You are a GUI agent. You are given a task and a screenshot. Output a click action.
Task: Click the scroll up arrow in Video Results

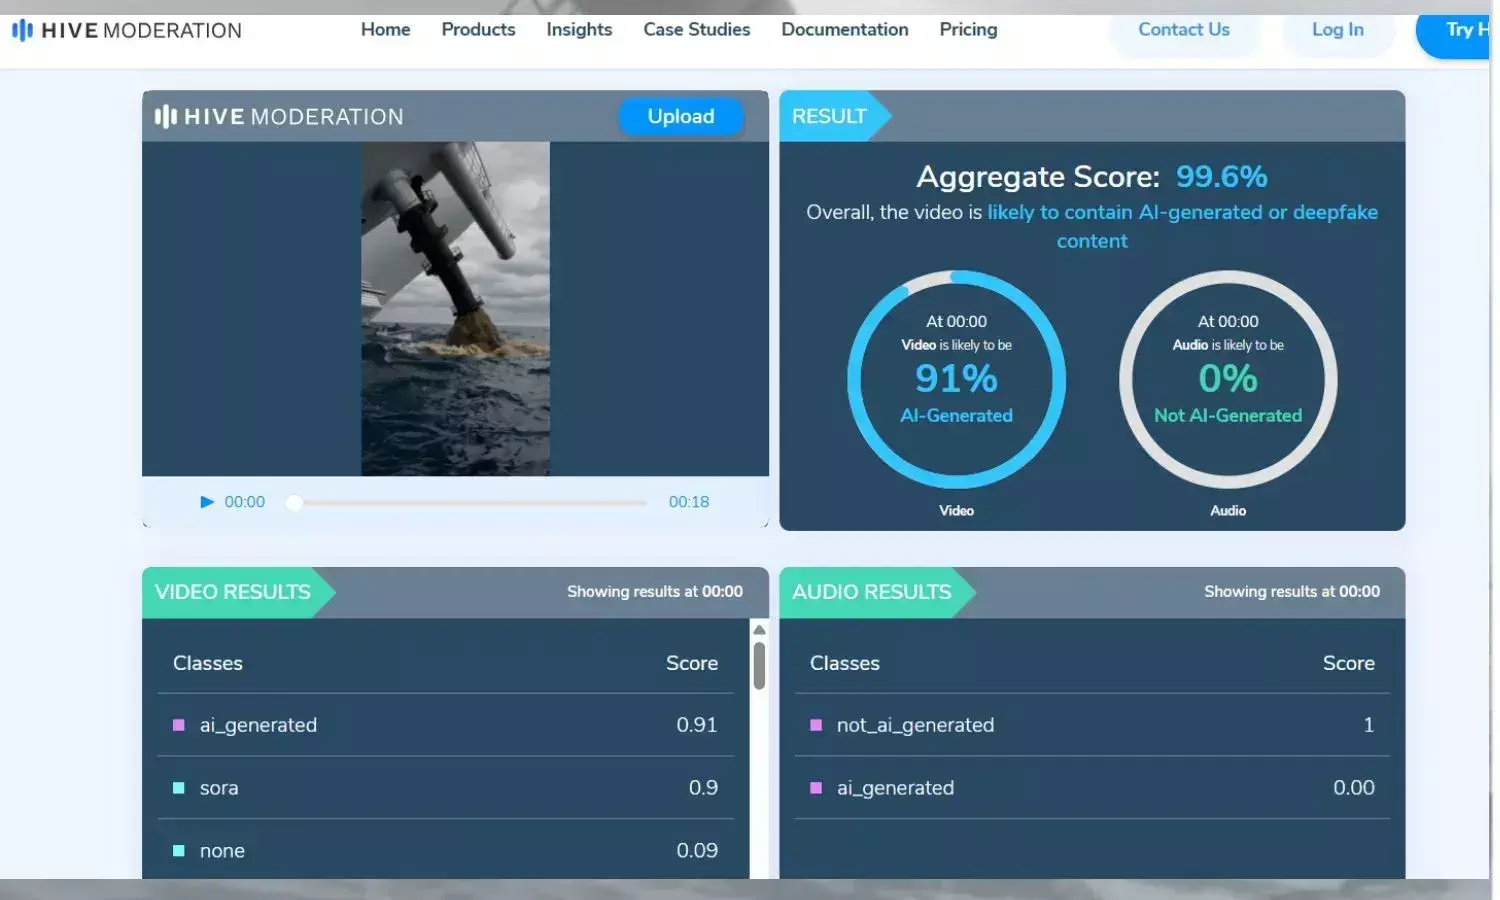(759, 630)
